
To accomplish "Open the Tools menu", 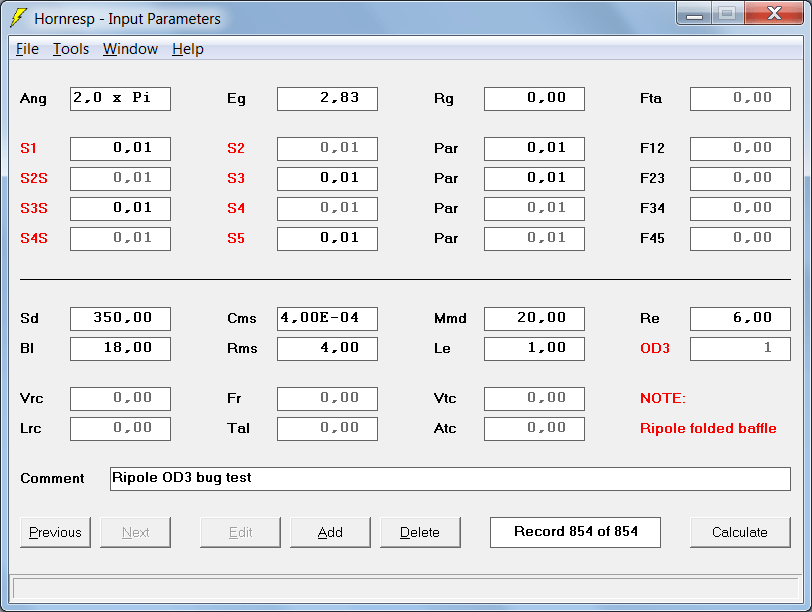I will click(x=71, y=49).
